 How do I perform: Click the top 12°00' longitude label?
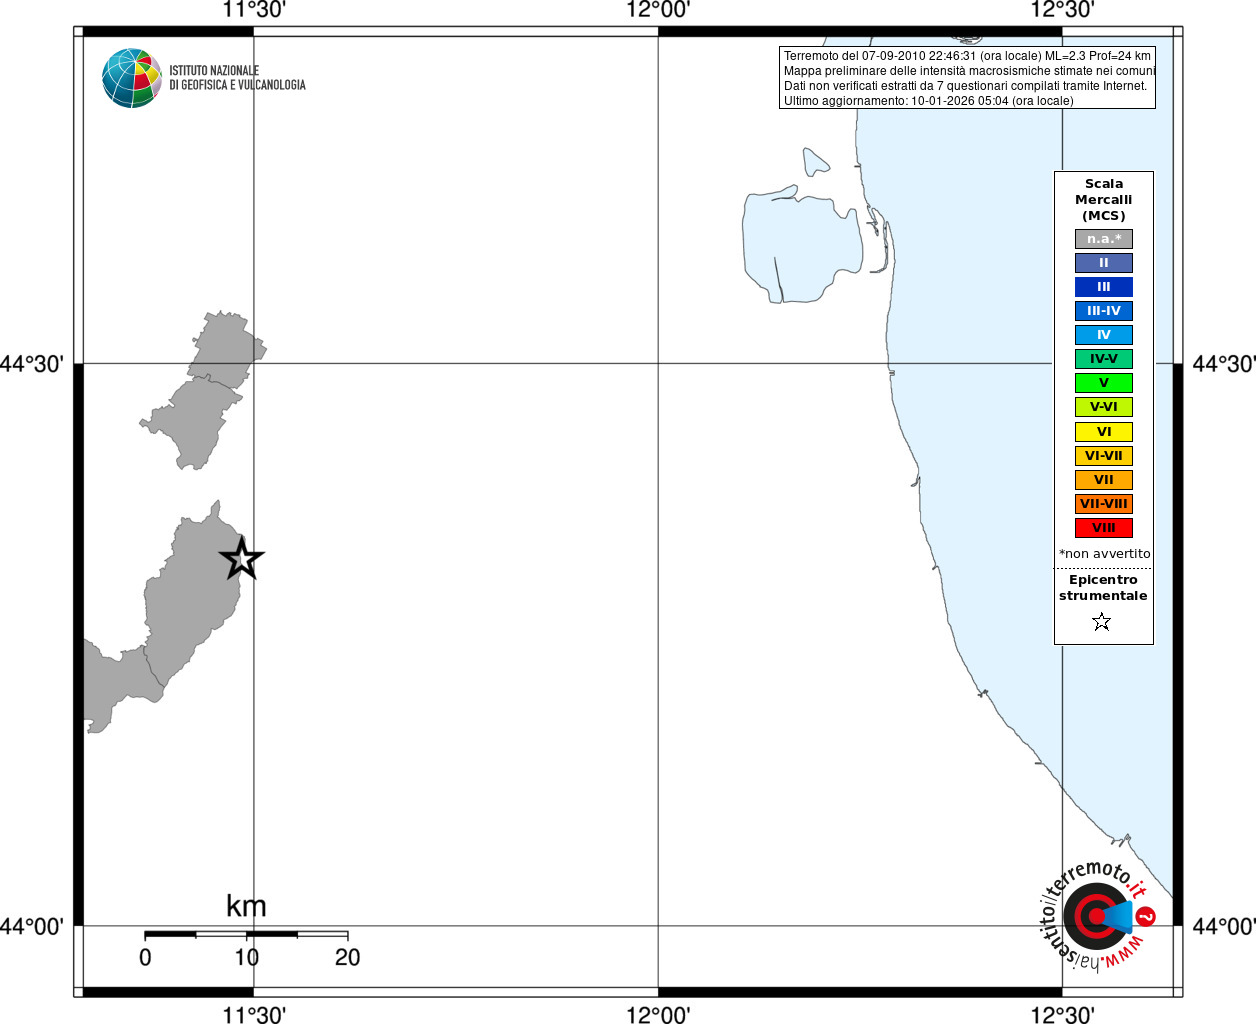coord(658,10)
